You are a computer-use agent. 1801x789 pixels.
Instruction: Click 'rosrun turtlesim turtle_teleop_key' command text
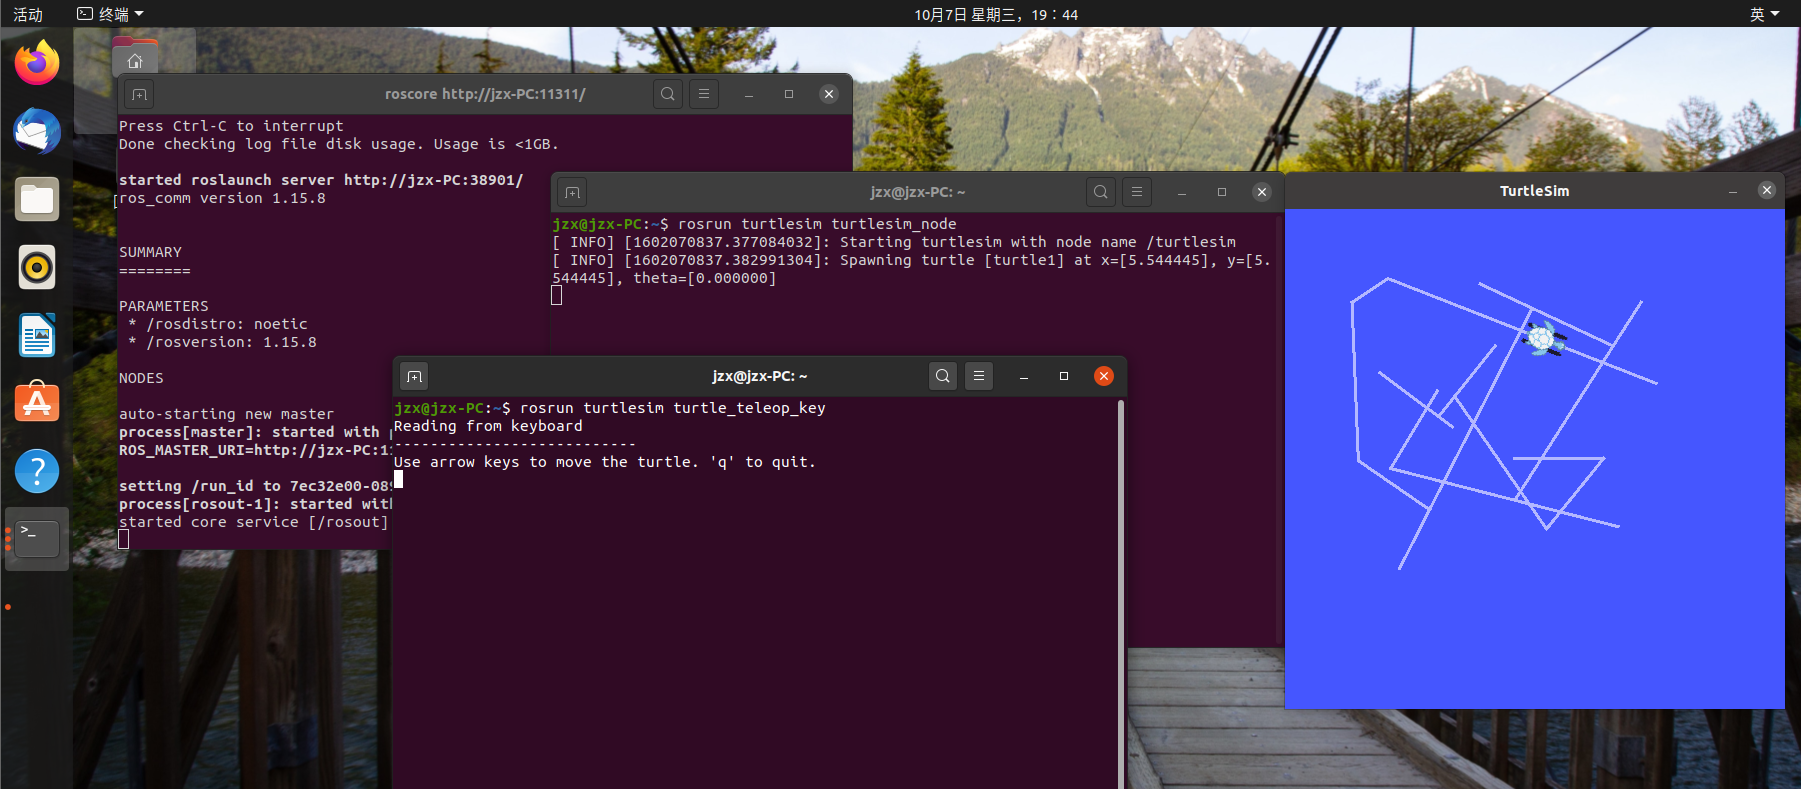[673, 408]
